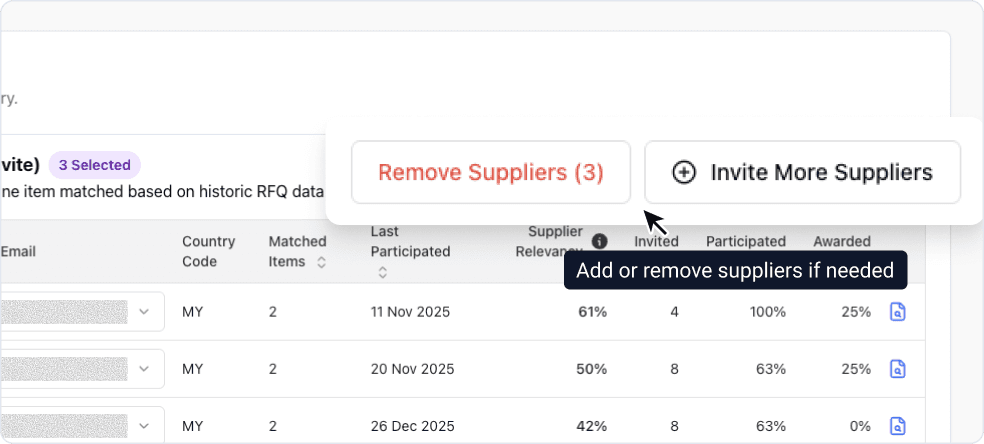Click the tooltip "Add or remove suppliers if needed"
Screen dimensions: 984x444
tap(735, 270)
